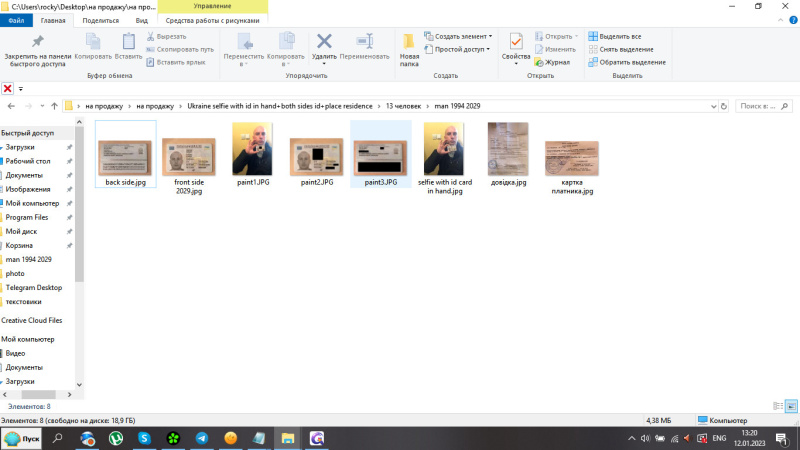Viewport: 800px width, 450px height.
Task: Open the Переместить в dropdown
Action: (243, 47)
